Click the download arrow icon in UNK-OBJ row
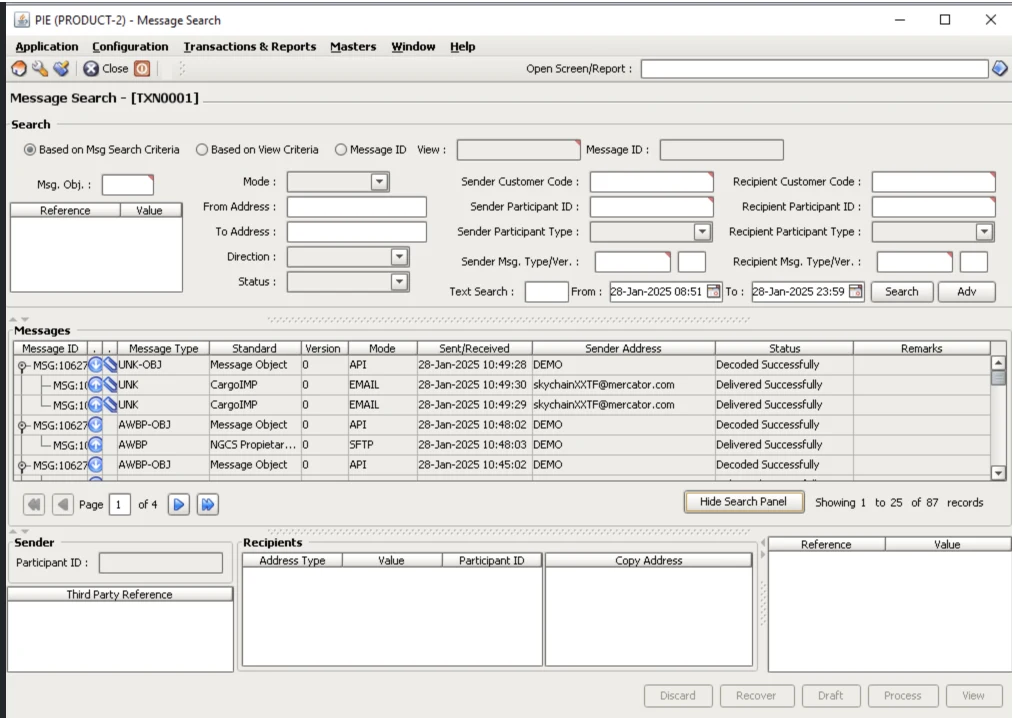This screenshot has height=718, width=1013. click(96, 364)
